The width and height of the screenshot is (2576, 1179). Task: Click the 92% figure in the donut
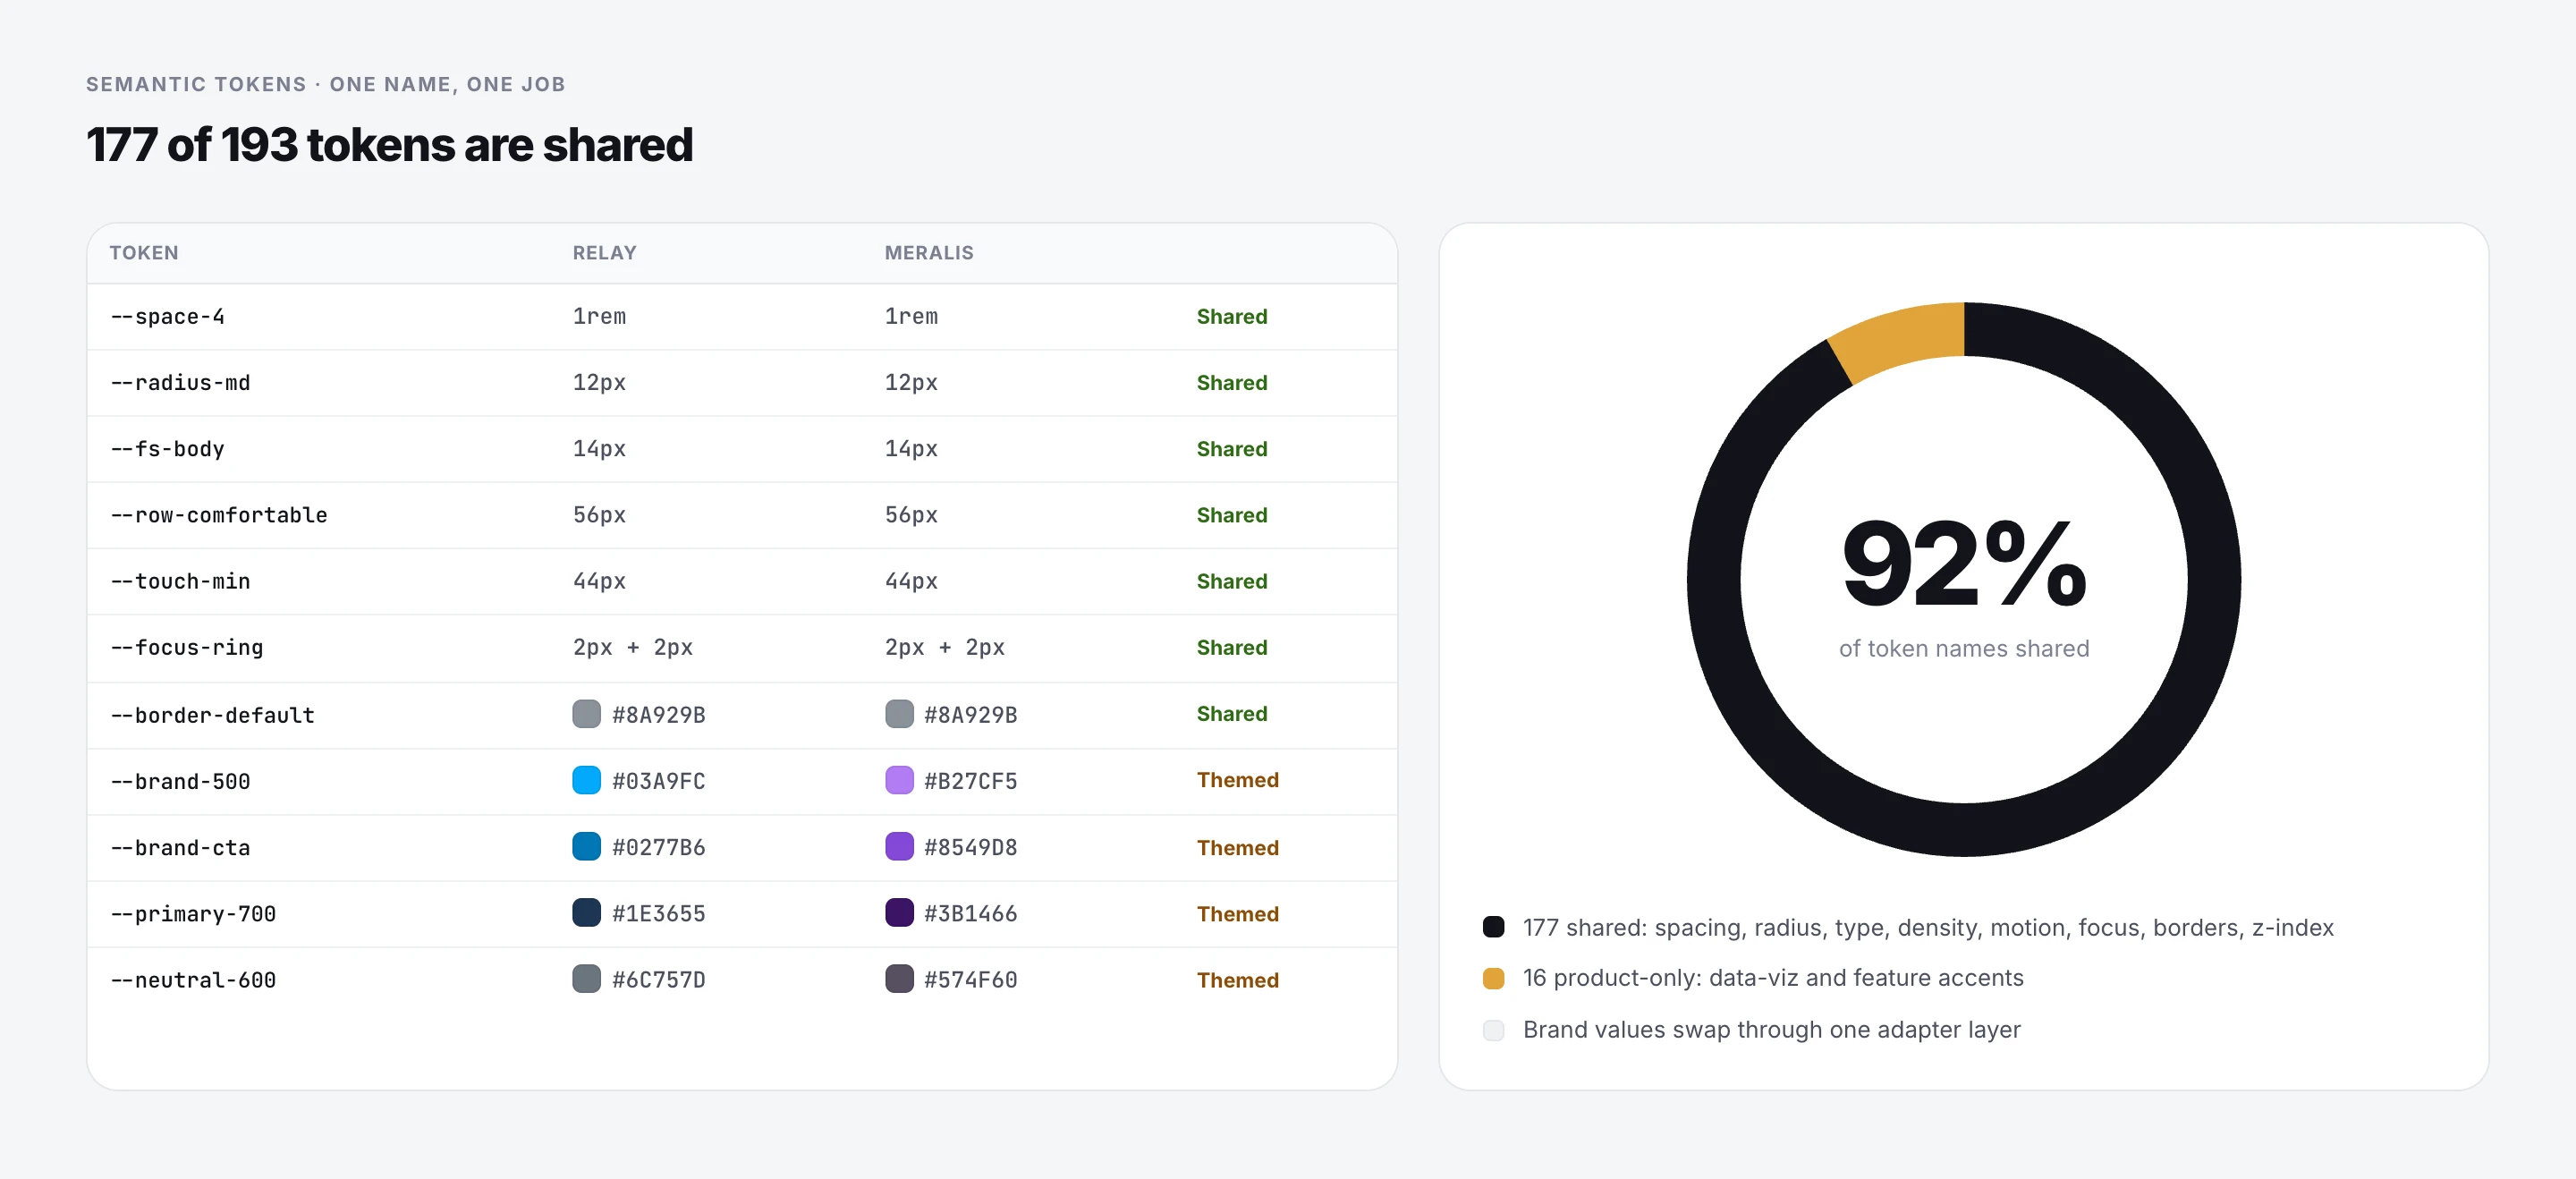pos(1964,563)
